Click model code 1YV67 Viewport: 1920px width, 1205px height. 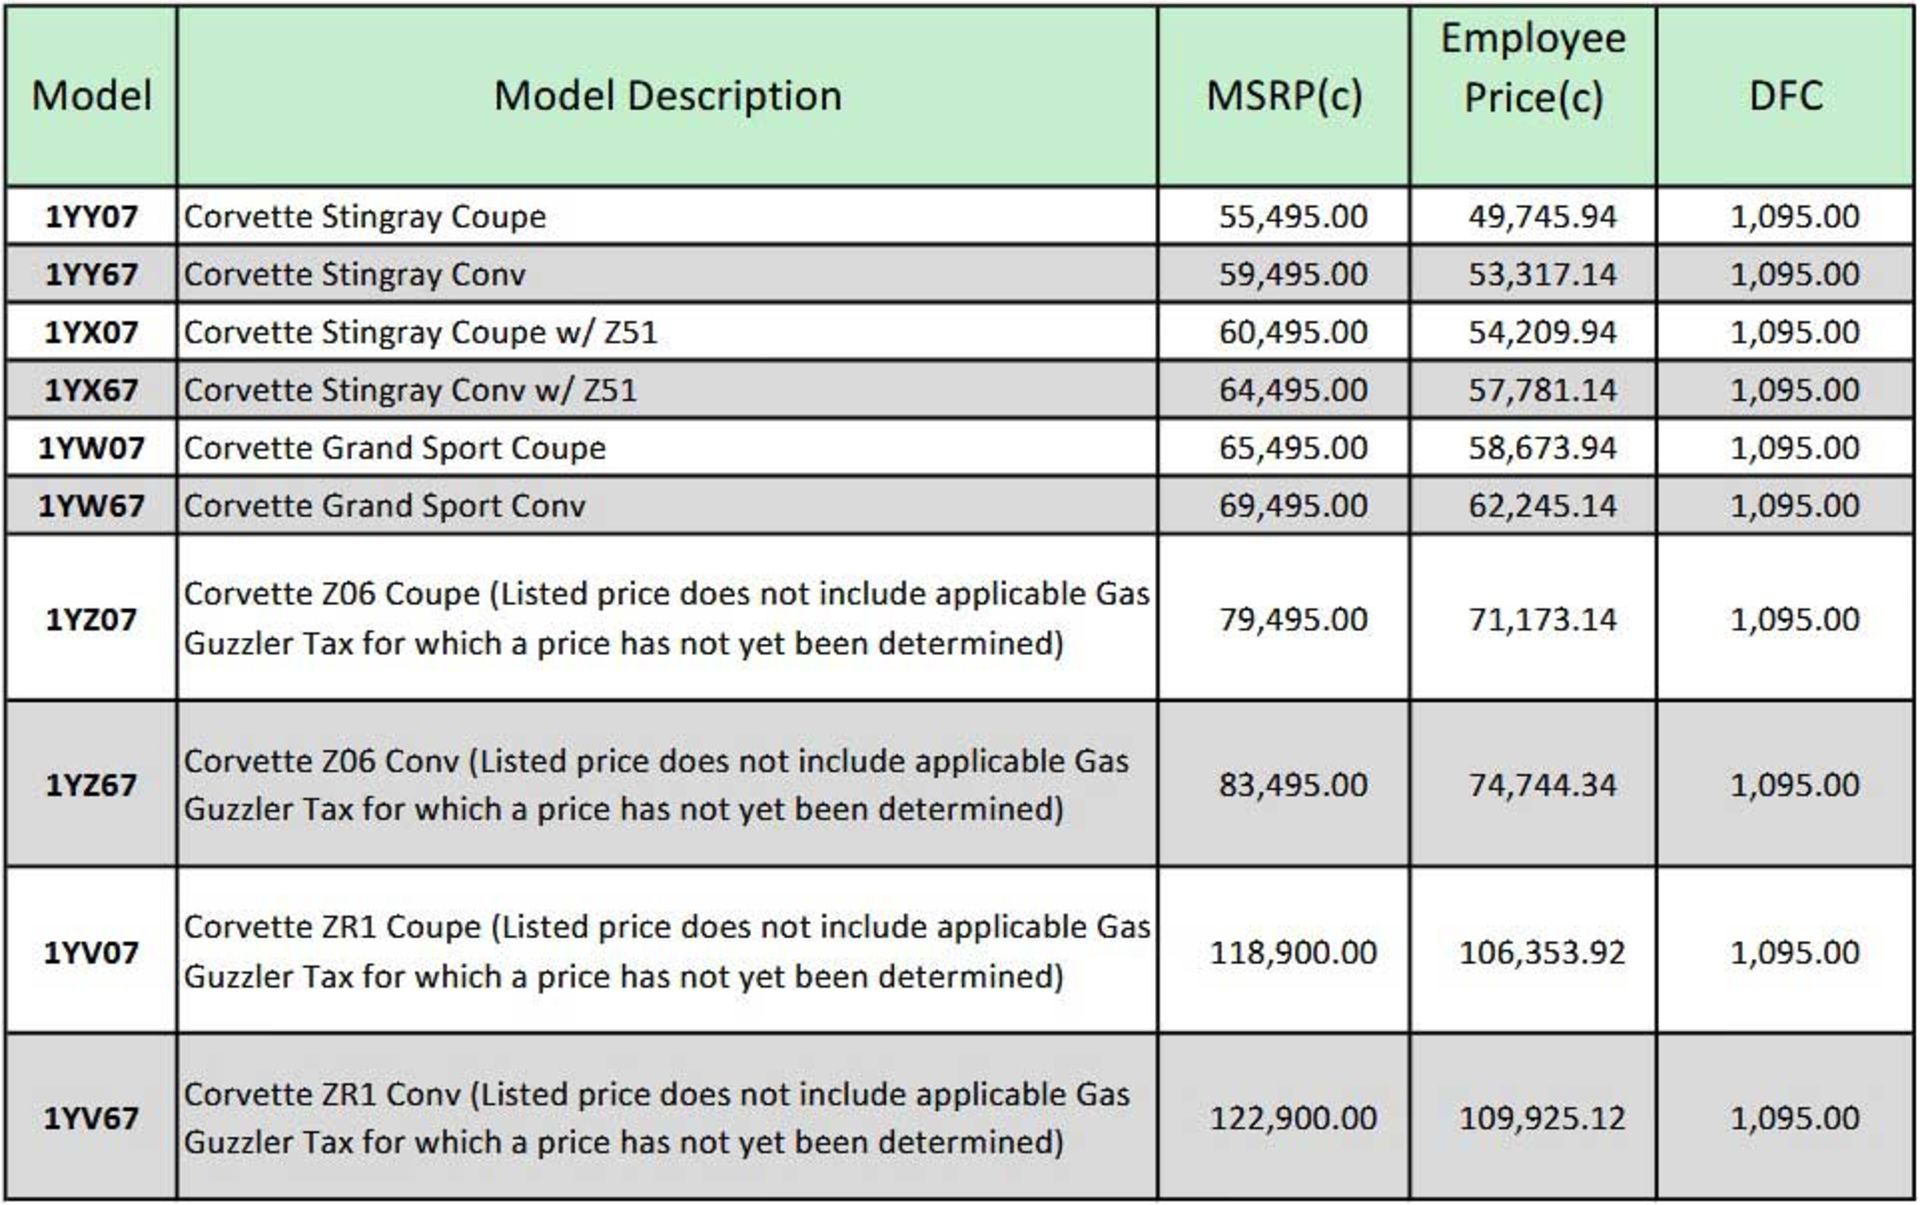click(x=91, y=1118)
